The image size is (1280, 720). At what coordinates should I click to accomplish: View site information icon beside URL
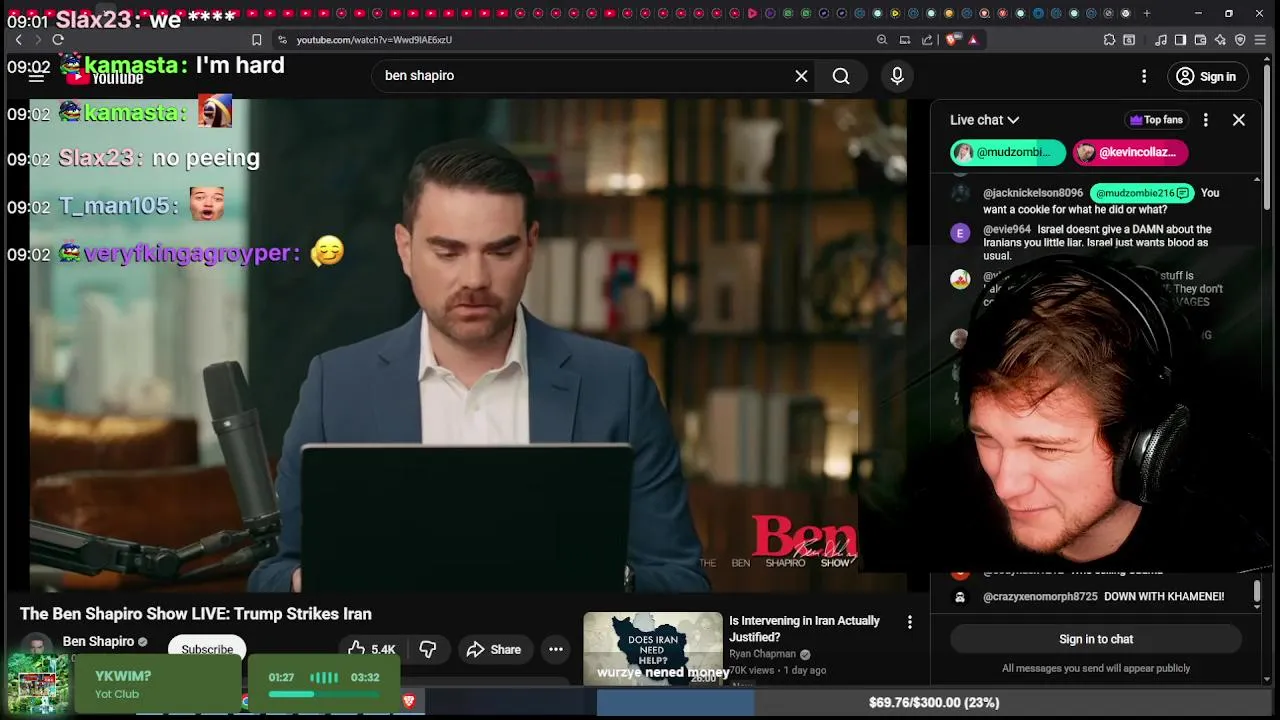coord(283,40)
